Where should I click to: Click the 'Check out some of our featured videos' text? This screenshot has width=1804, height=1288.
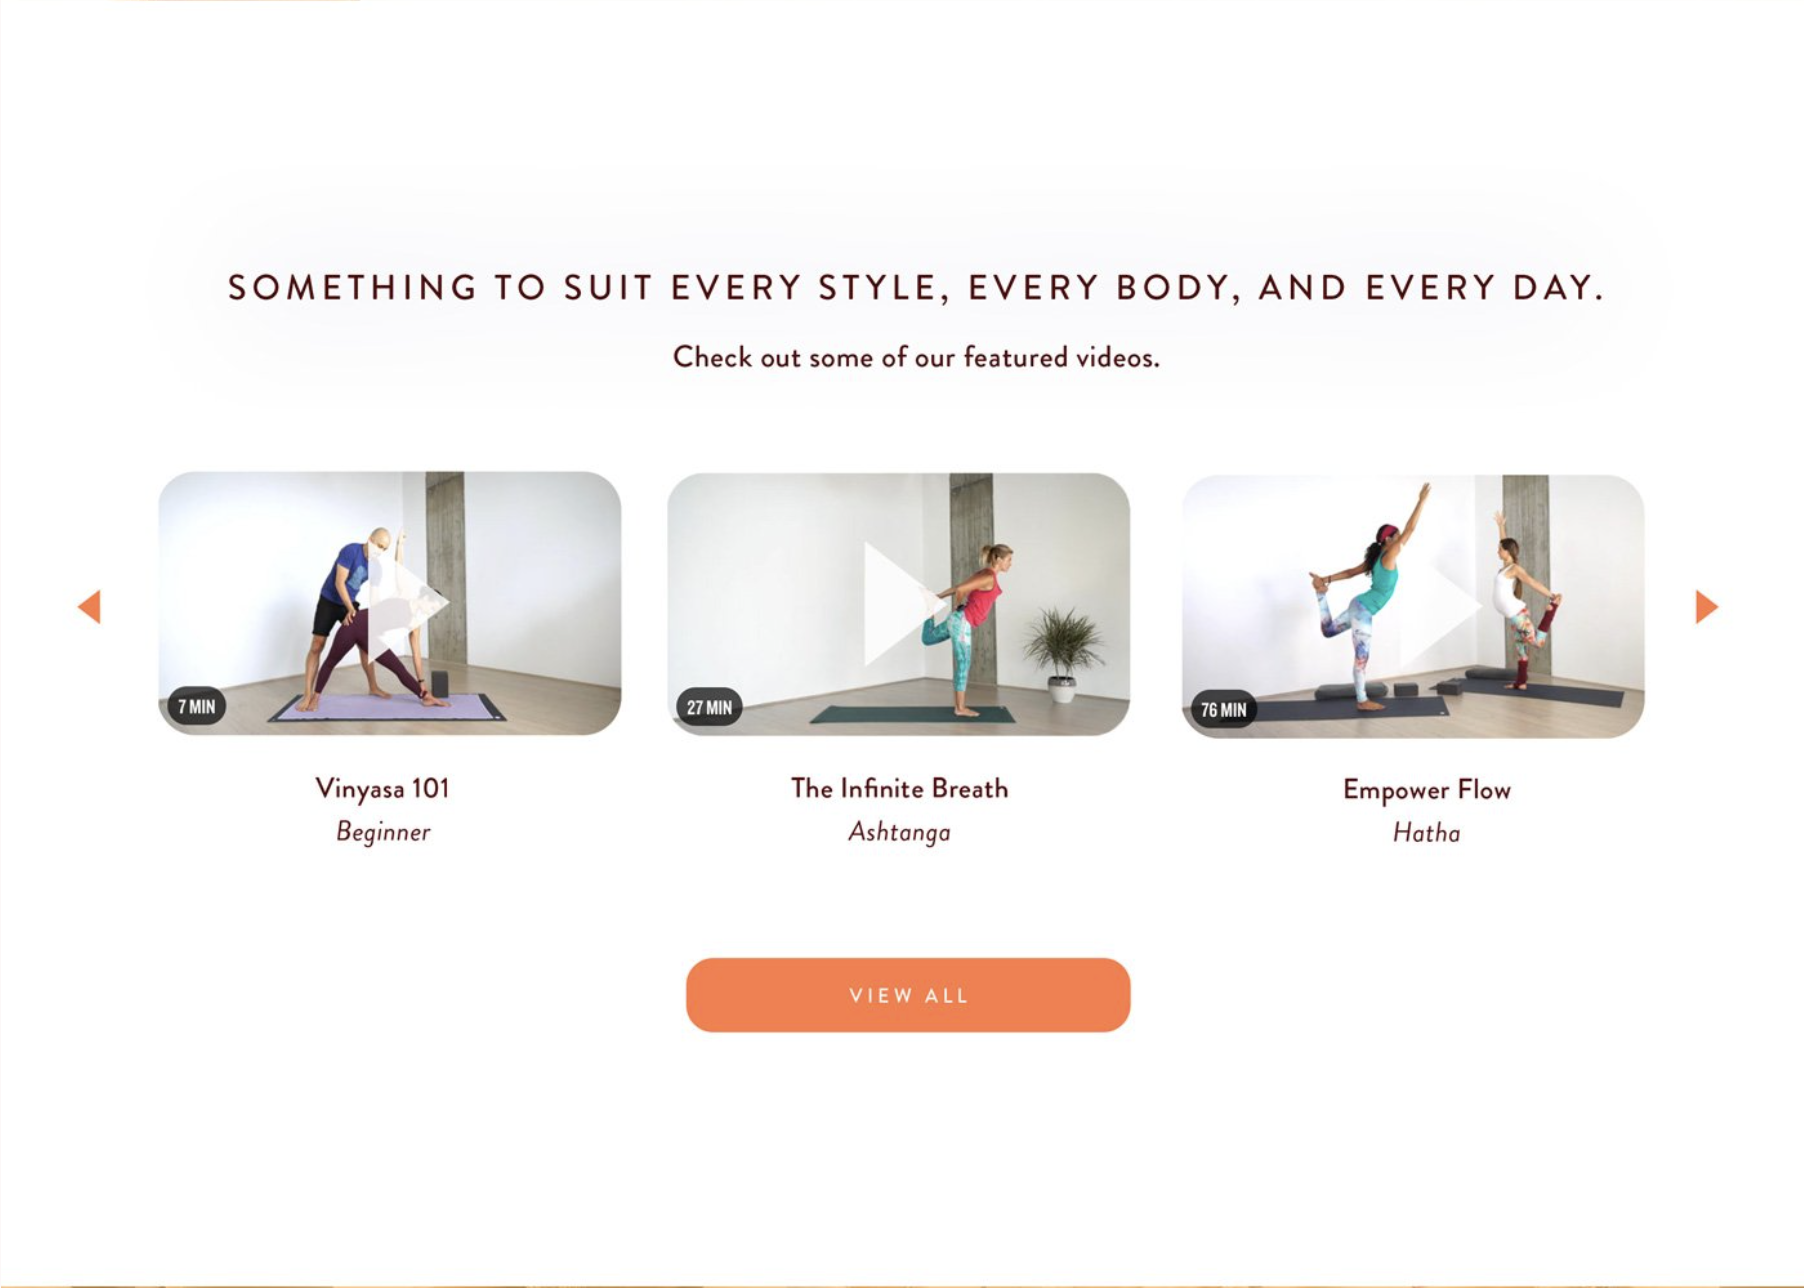tap(916, 357)
